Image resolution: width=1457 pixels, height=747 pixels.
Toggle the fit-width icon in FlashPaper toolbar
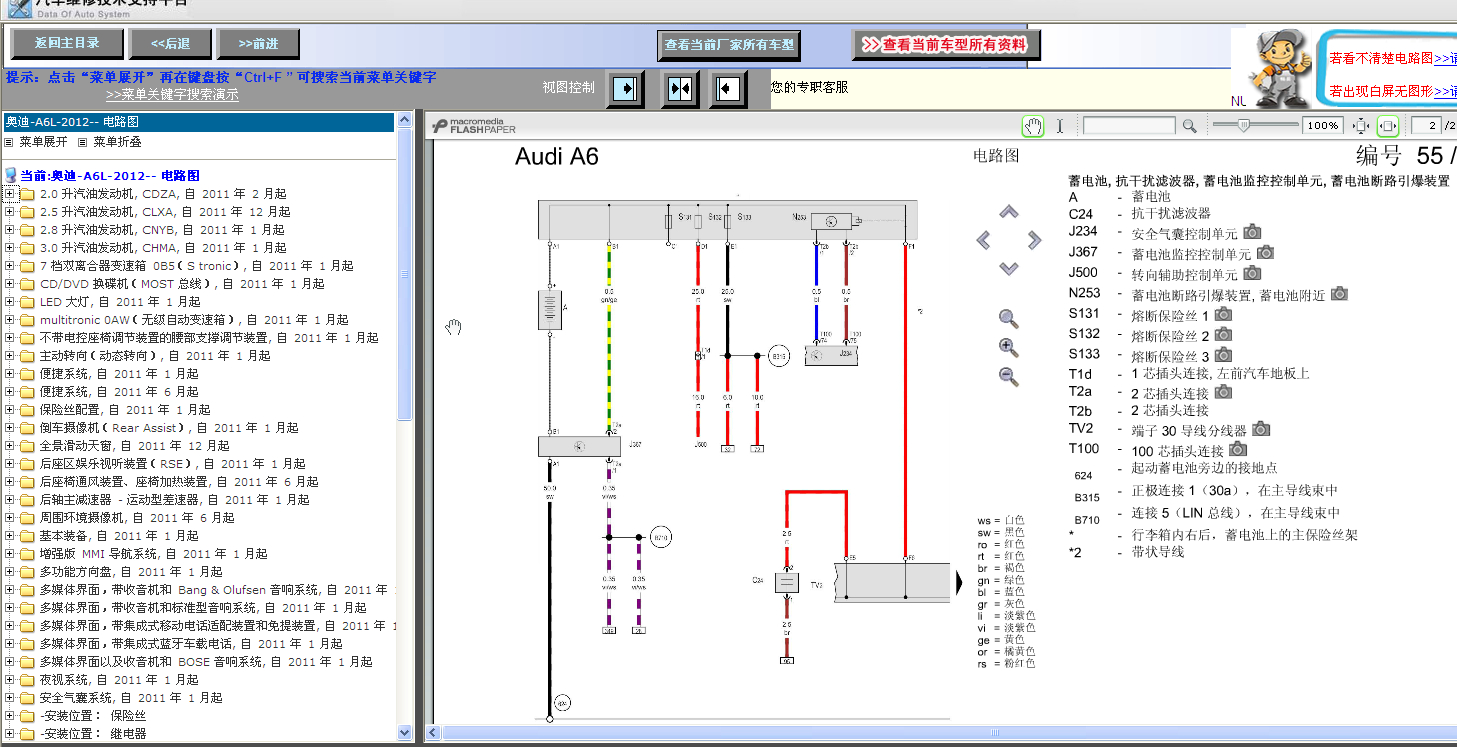click(x=1387, y=126)
